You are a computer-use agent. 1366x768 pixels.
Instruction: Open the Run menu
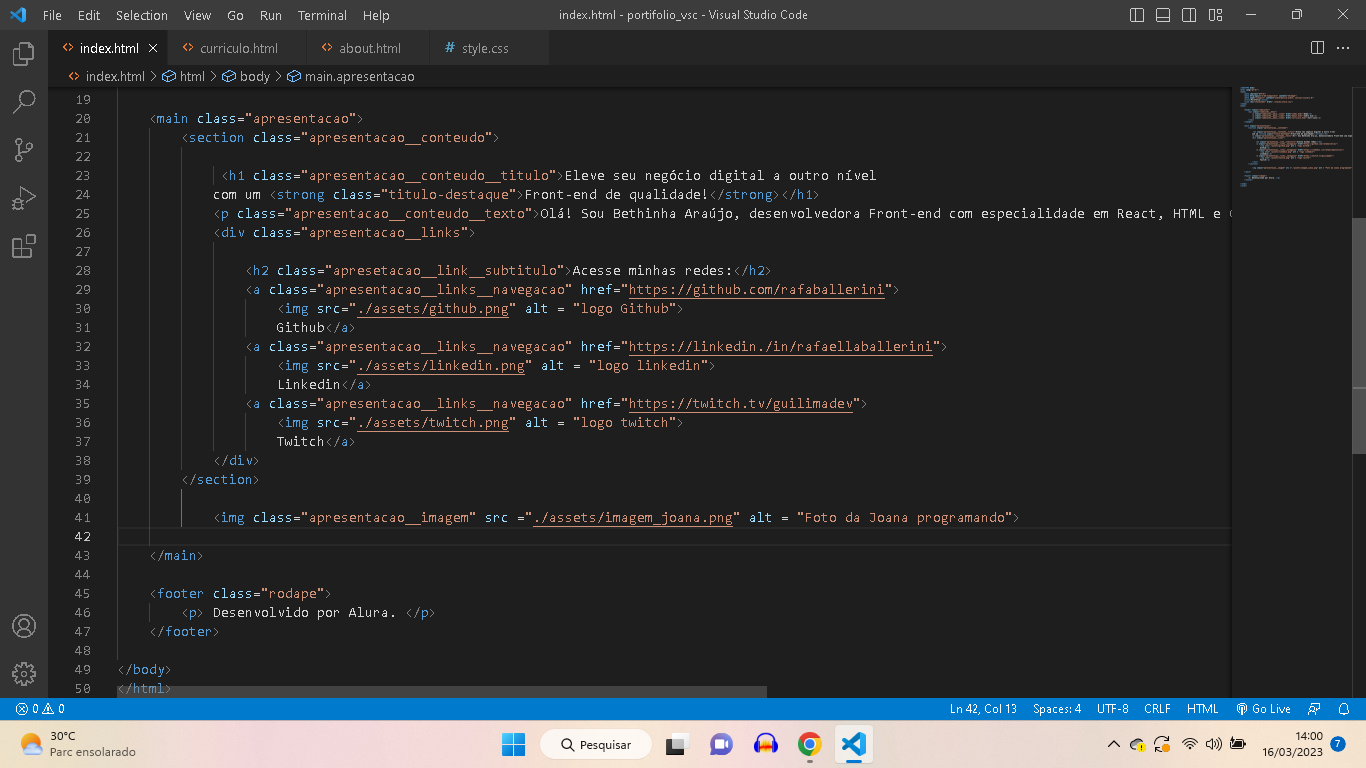point(270,15)
